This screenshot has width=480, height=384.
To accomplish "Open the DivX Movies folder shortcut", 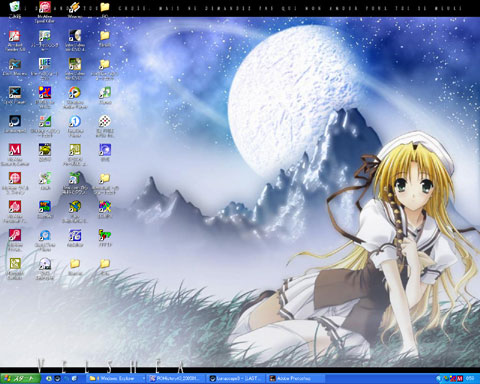I will [x=15, y=64].
